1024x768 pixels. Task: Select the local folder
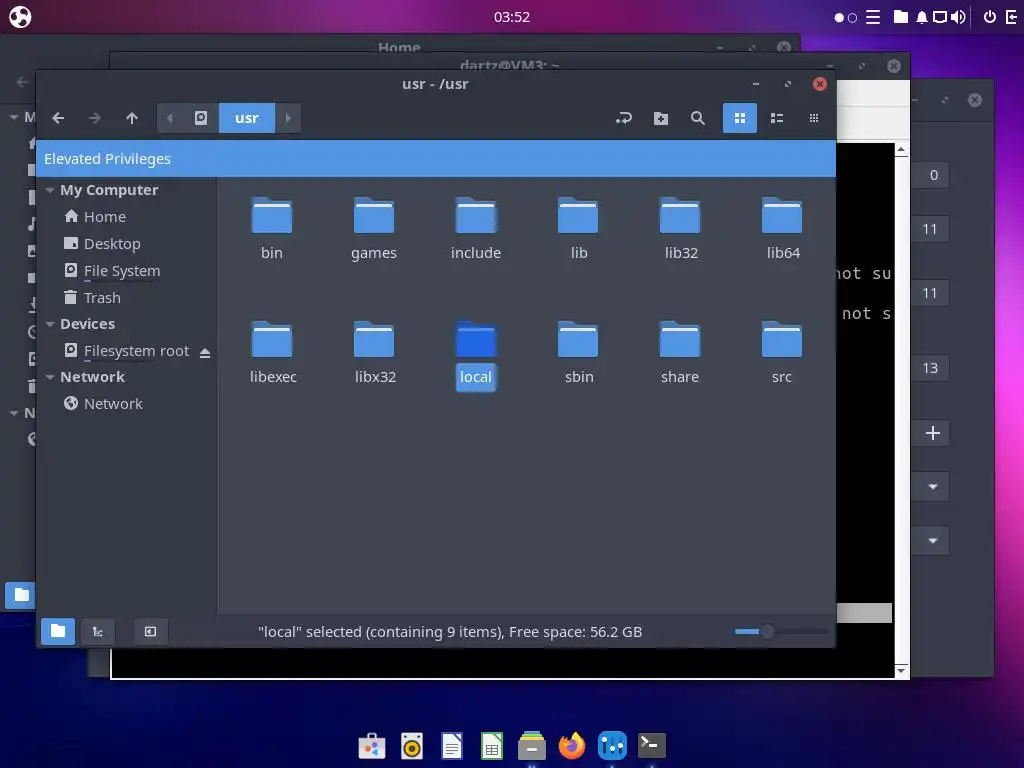476,355
